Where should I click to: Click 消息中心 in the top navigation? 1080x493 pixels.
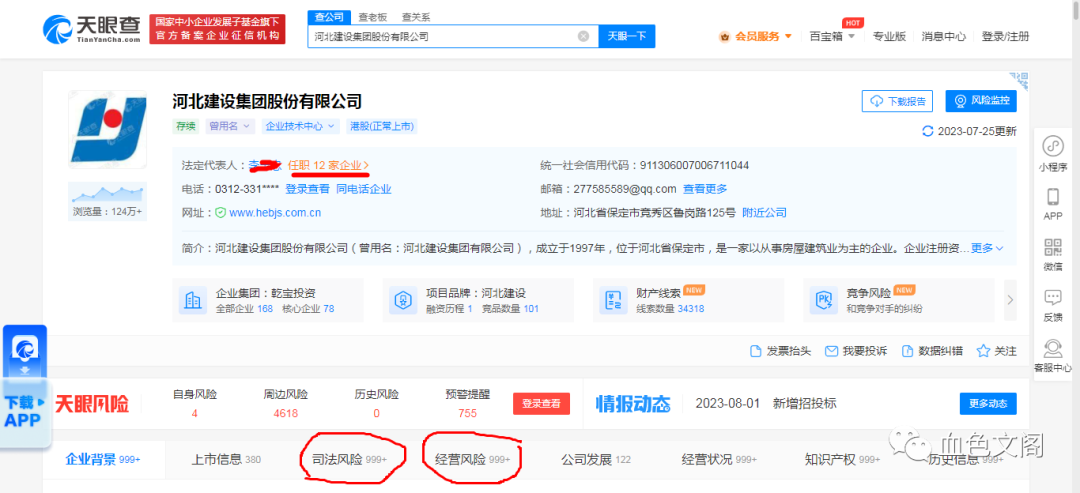(x=944, y=36)
